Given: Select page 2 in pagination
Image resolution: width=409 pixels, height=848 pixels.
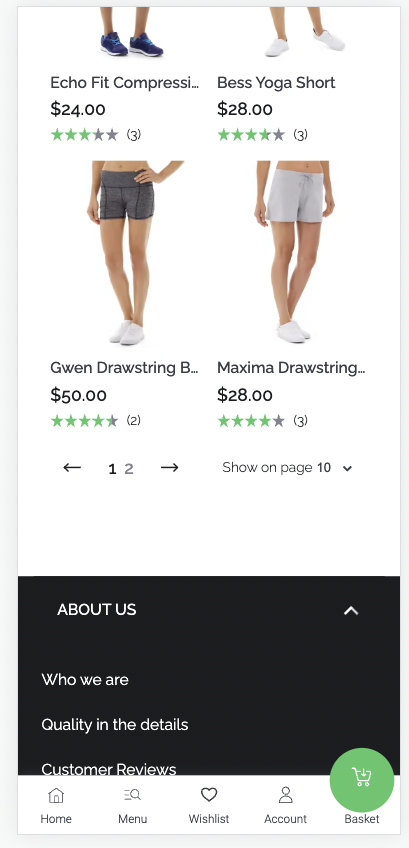Looking at the screenshot, I should point(129,469).
